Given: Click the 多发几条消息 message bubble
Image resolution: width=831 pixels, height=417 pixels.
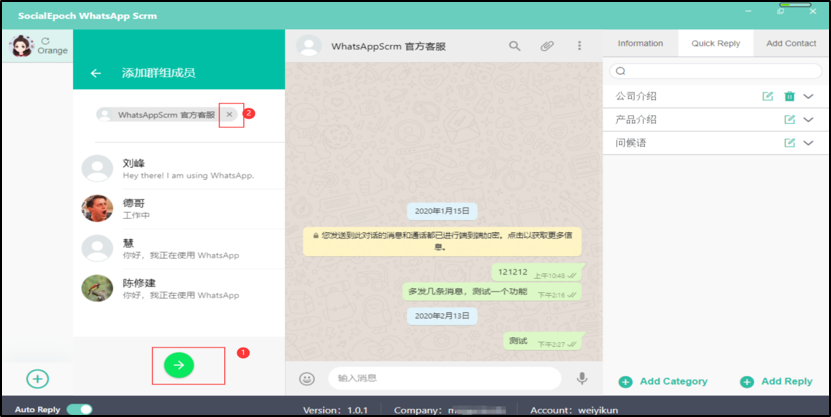Looking at the screenshot, I should [492, 291].
